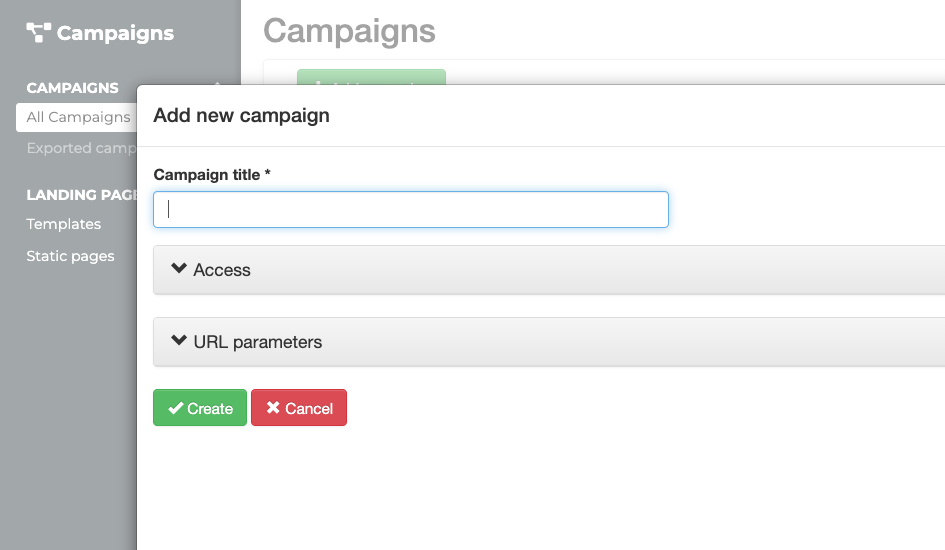Go to Templates in the sidebar

pyautogui.click(x=63, y=224)
